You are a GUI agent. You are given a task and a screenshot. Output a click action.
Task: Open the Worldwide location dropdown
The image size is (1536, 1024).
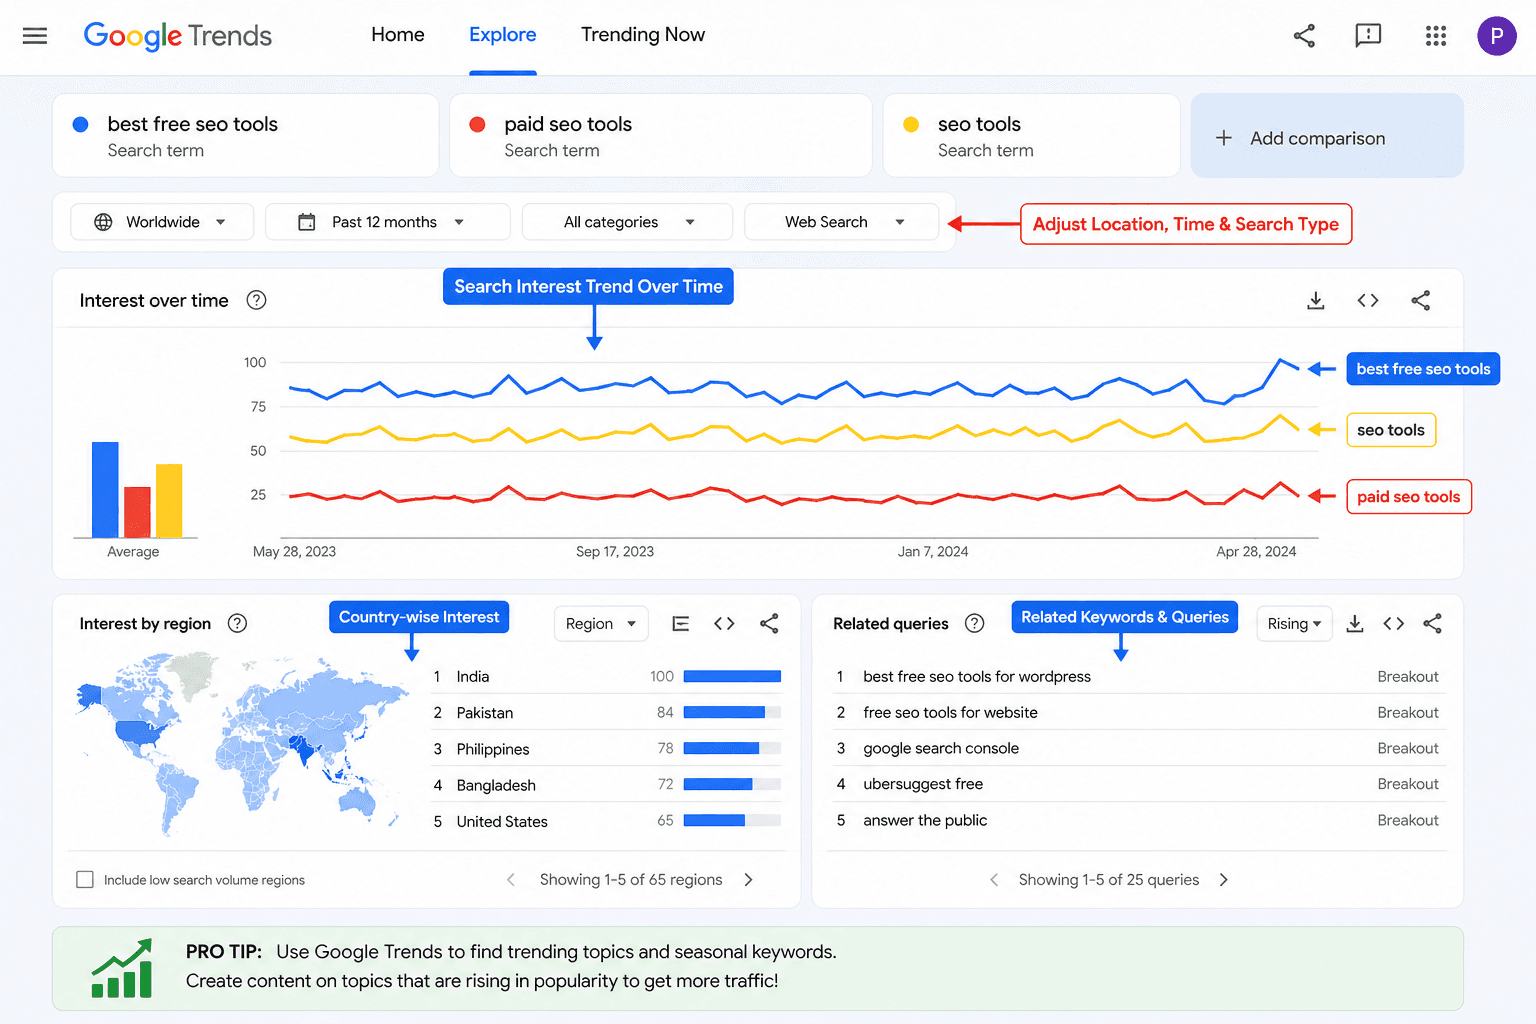tap(162, 222)
